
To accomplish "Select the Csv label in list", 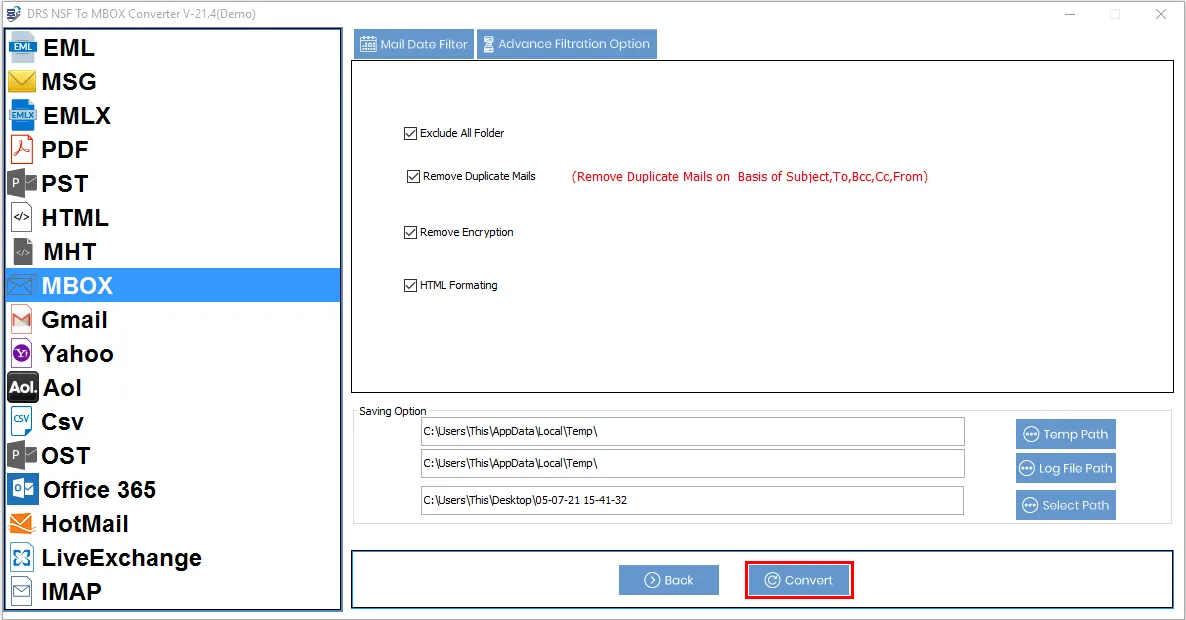I will pyautogui.click(x=62, y=422).
